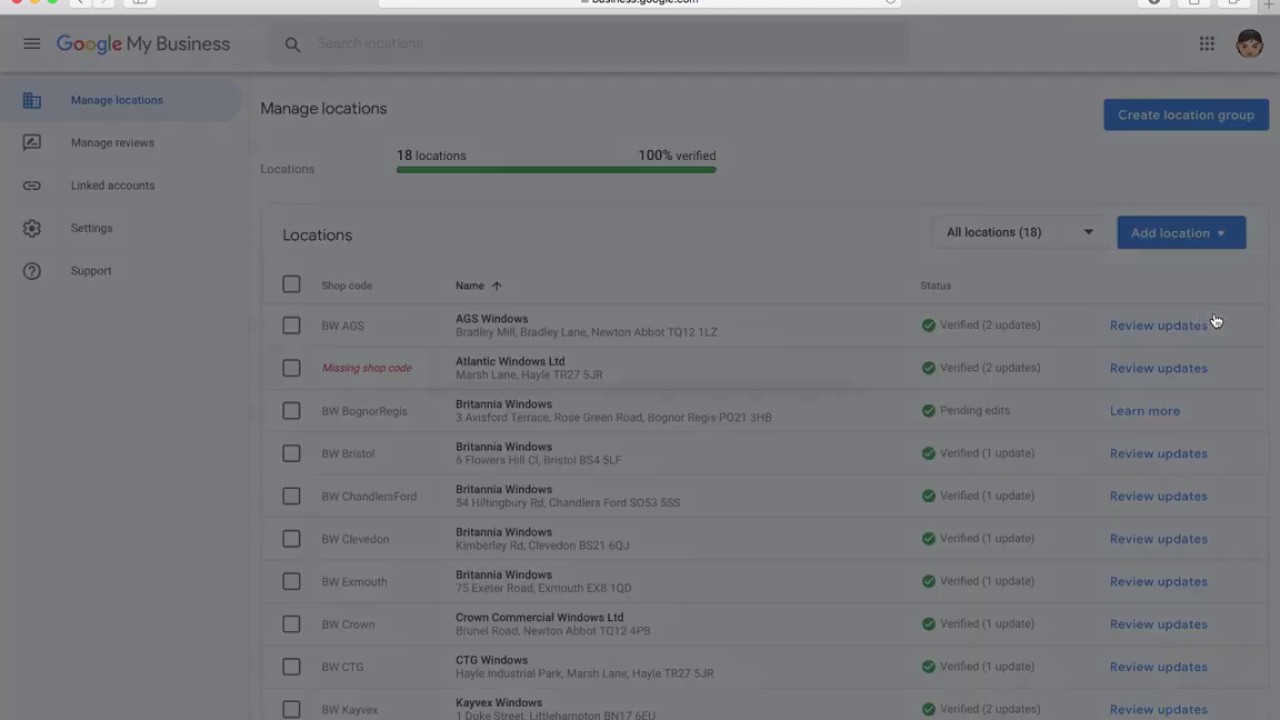Select the BW AGS row checkbox
Image resolution: width=1280 pixels, height=720 pixels.
coord(291,325)
